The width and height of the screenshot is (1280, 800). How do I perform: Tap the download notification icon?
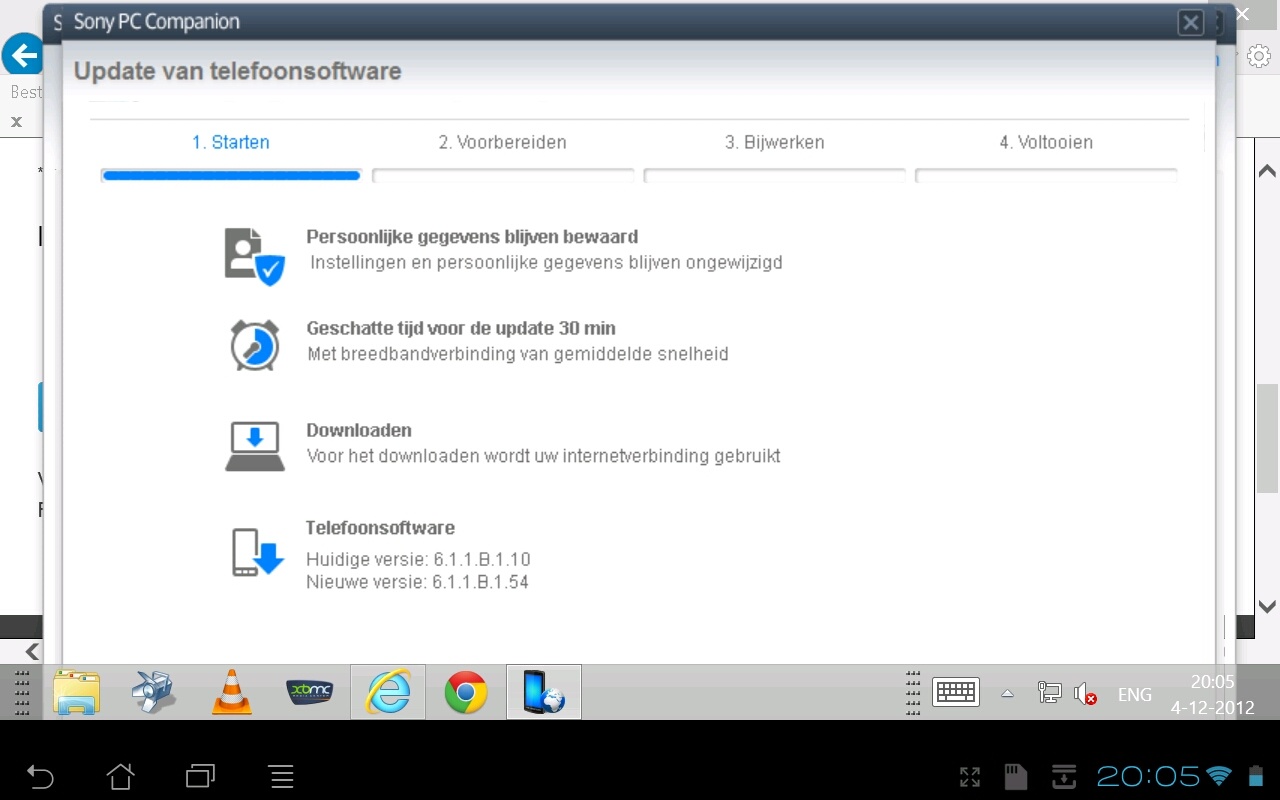point(1063,776)
